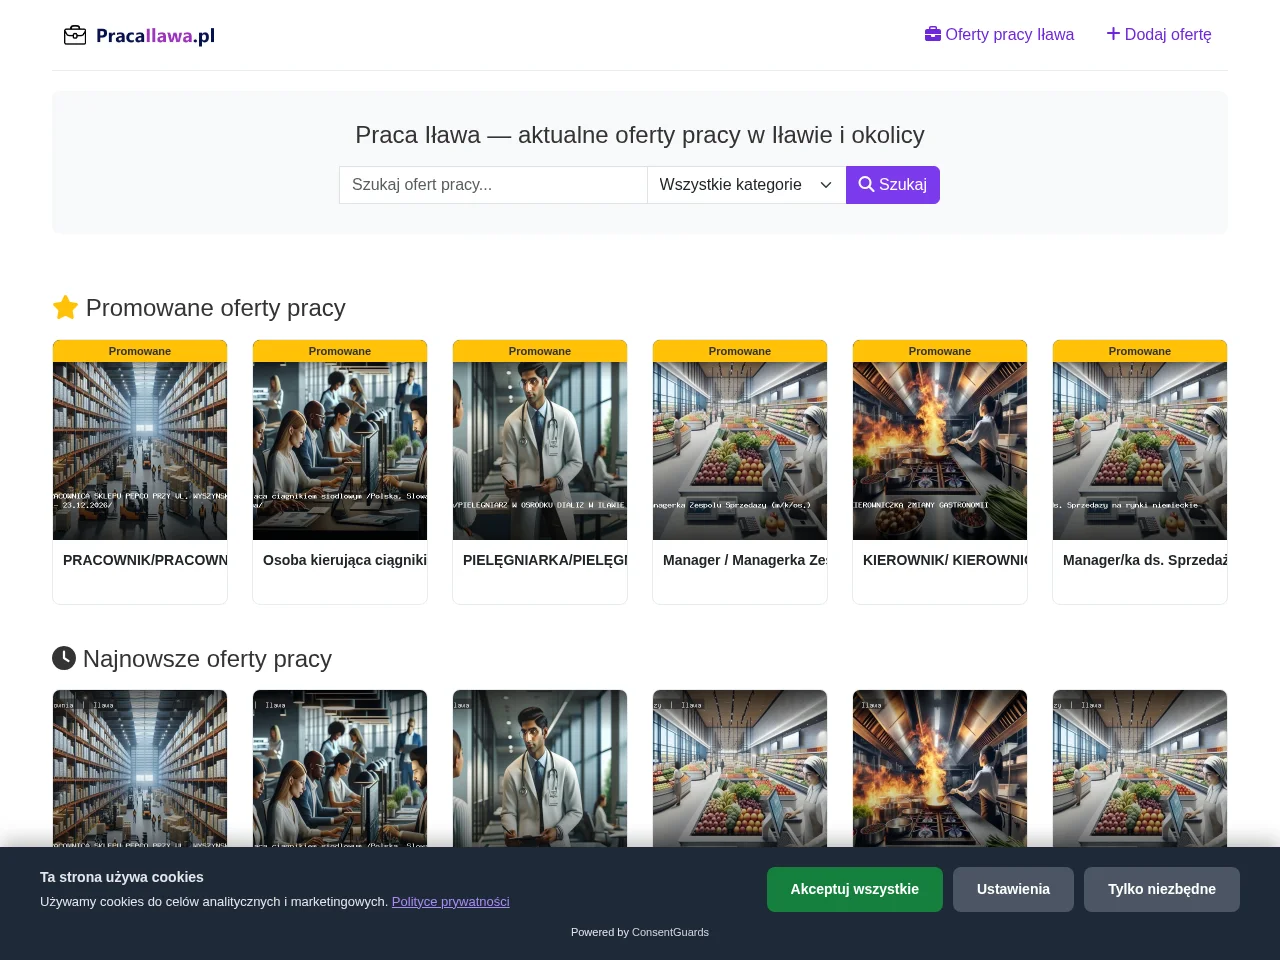Focus the Szukaj ofert pracy search field
The width and height of the screenshot is (1280, 960).
(x=493, y=185)
